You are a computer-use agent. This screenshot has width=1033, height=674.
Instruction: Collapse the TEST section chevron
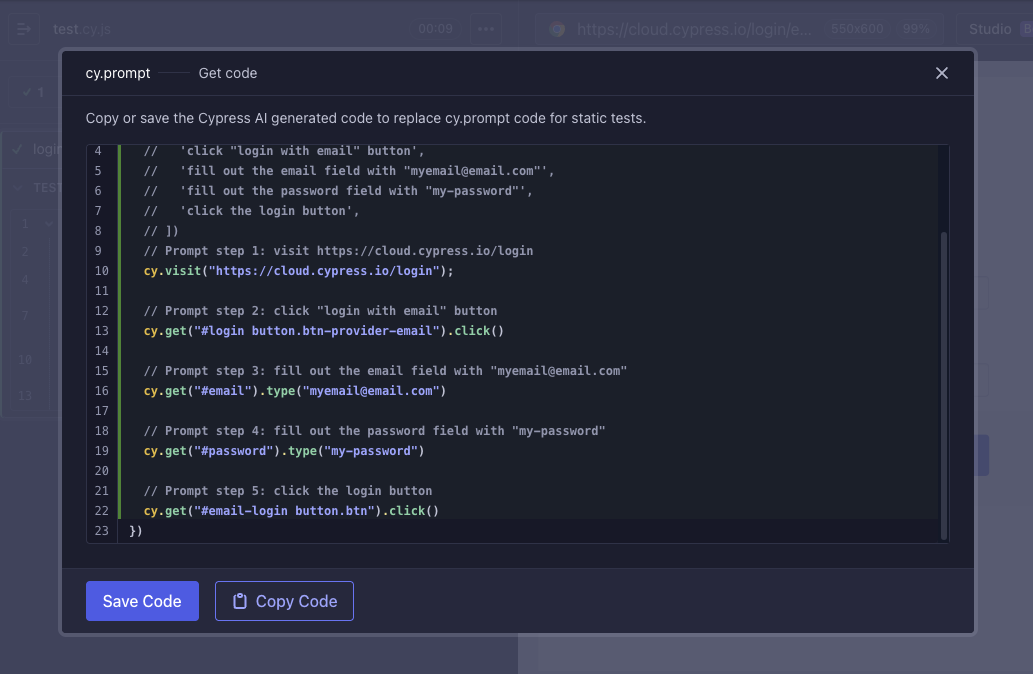(16, 187)
